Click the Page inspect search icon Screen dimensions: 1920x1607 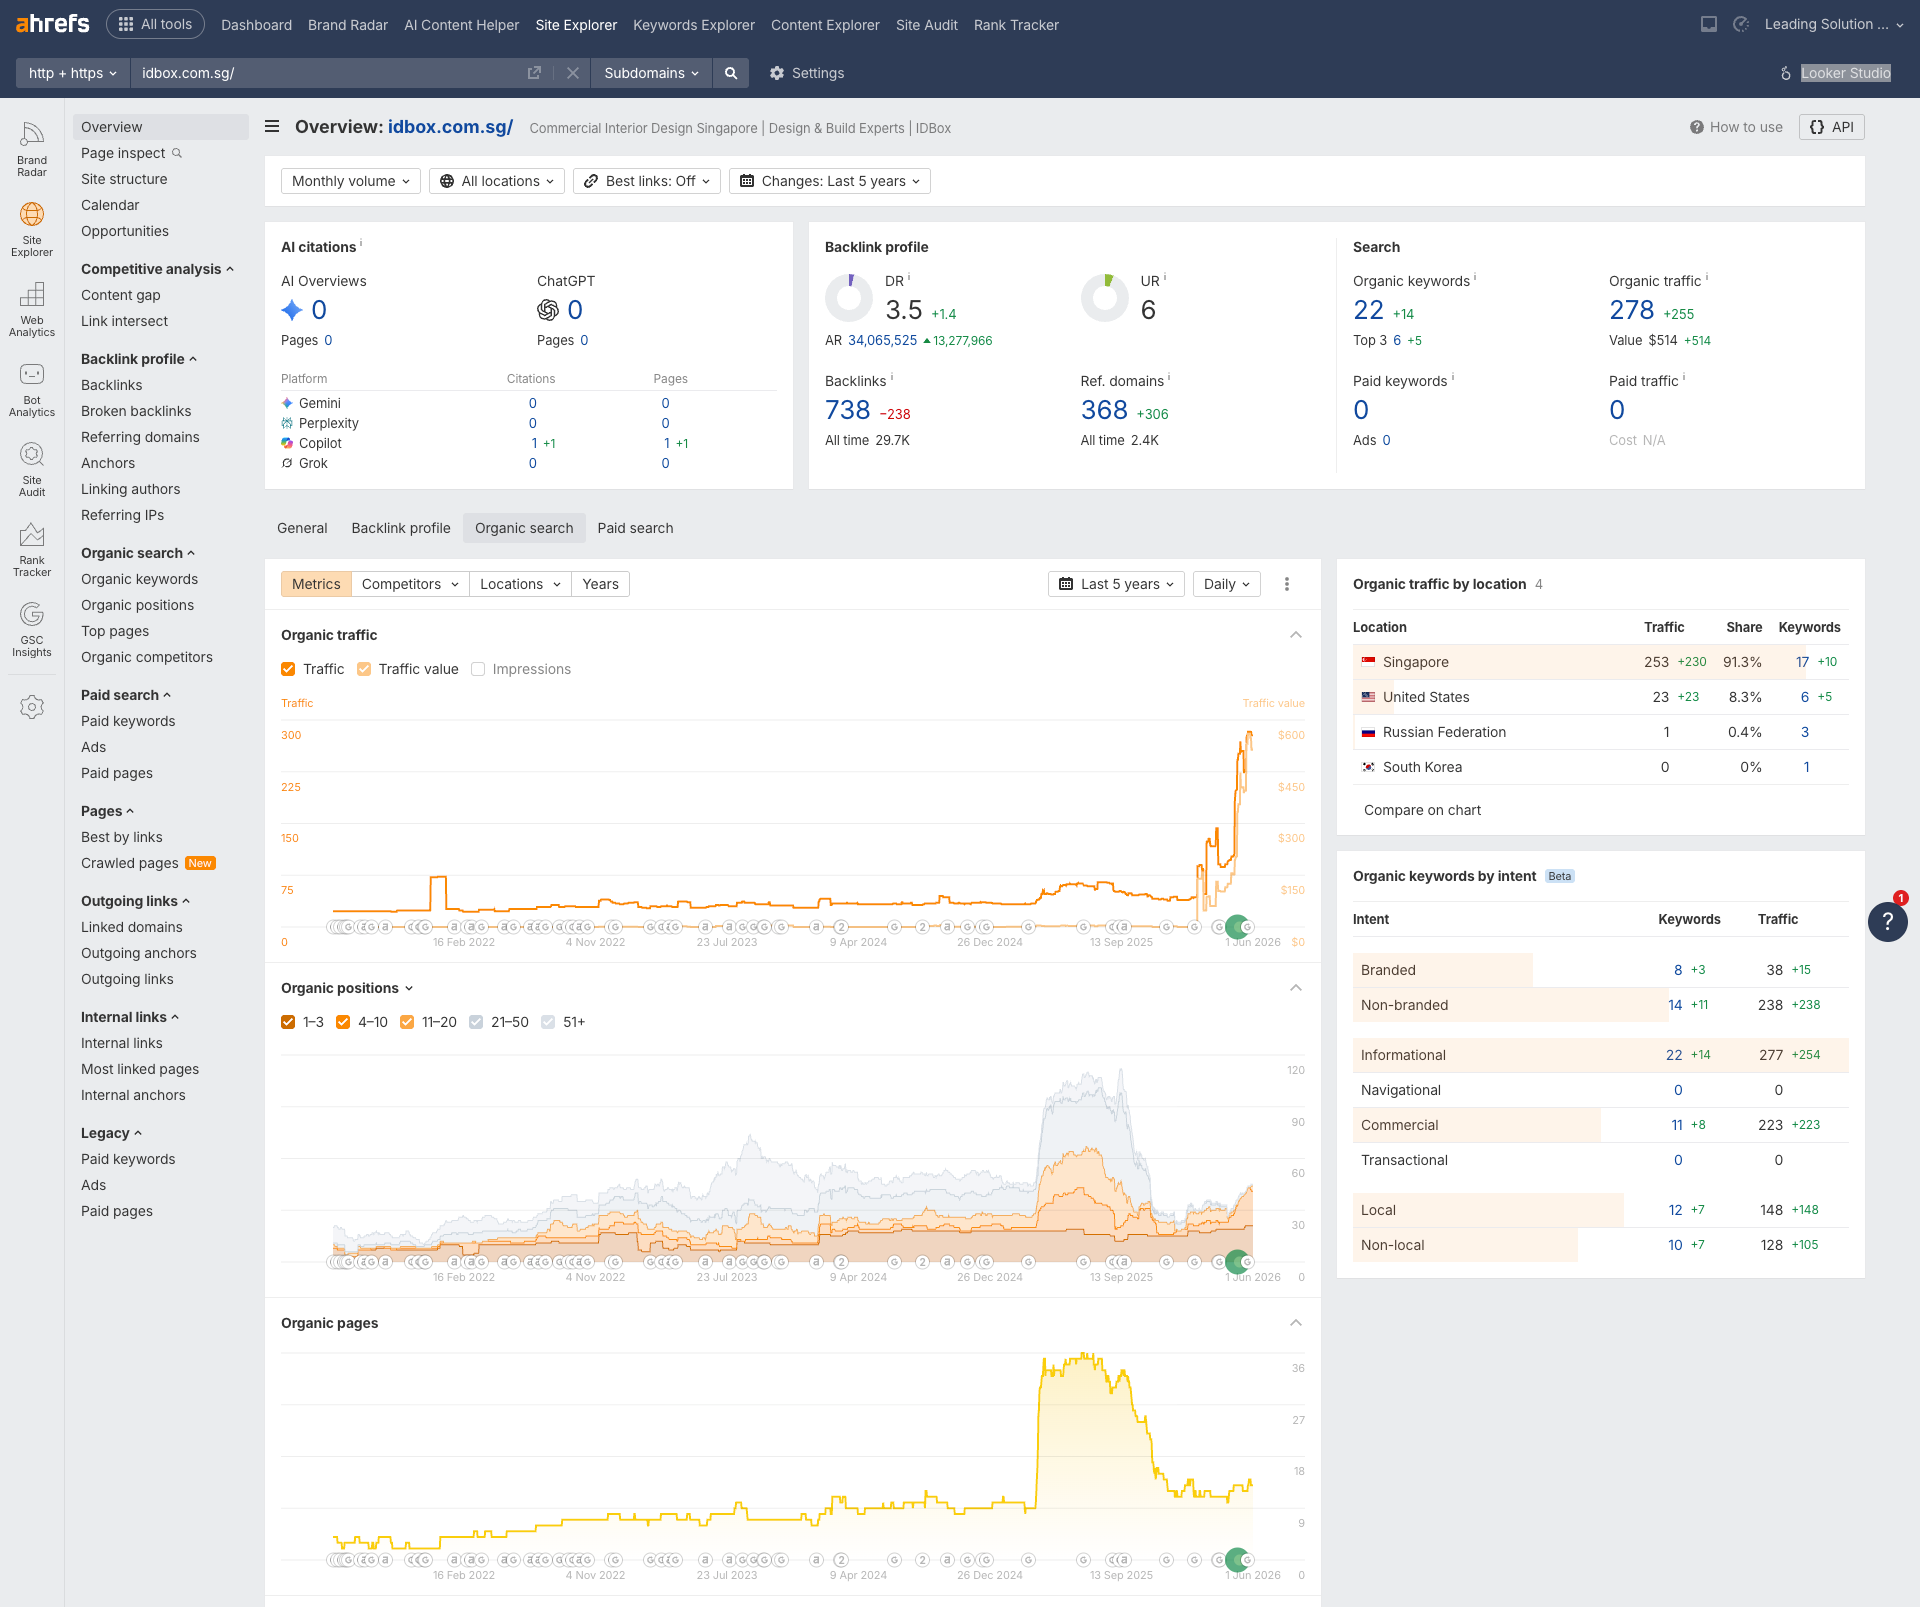click(x=177, y=153)
